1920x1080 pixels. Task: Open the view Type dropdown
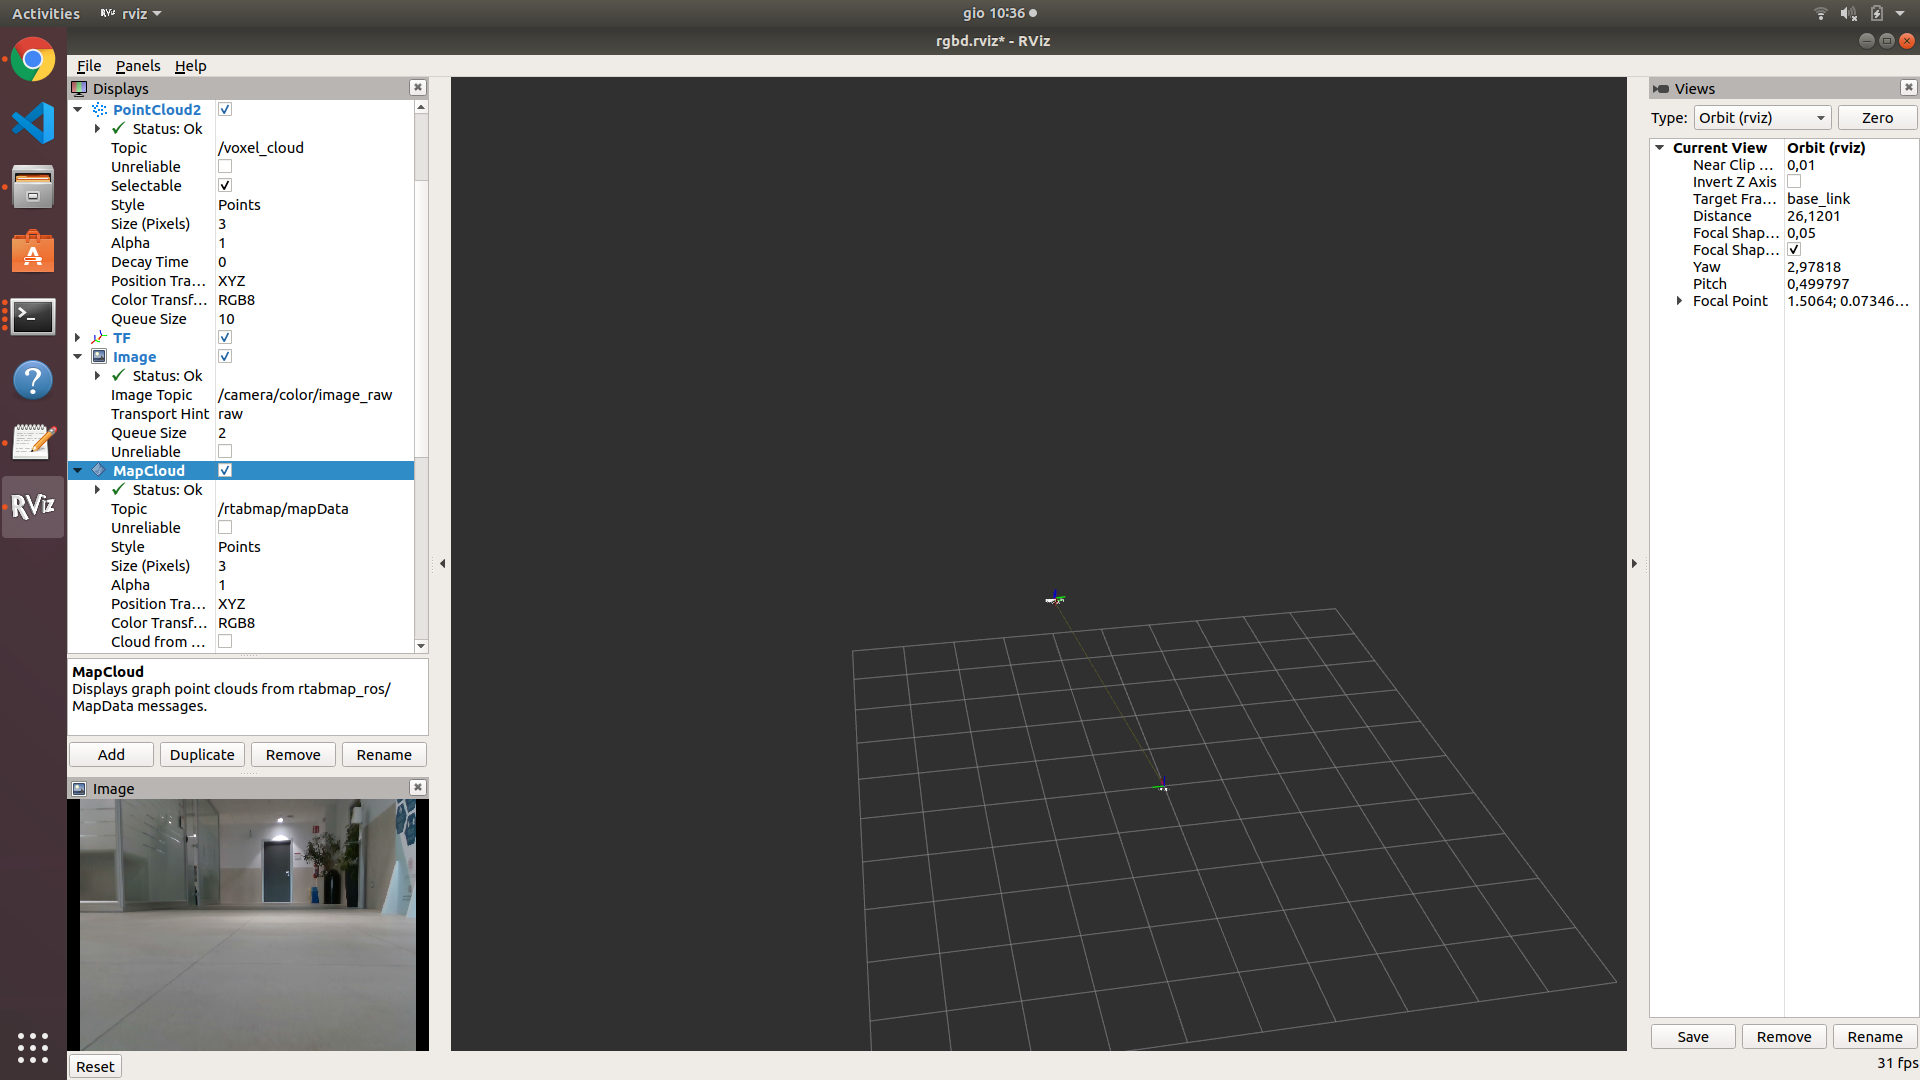(1762, 118)
